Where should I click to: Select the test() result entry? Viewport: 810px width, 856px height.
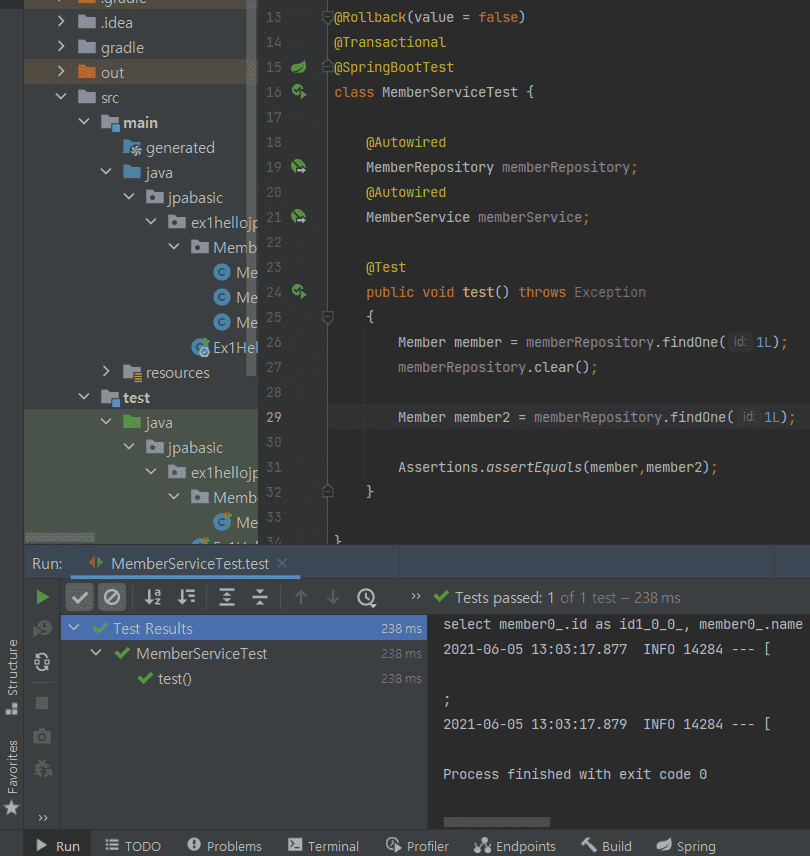(174, 679)
